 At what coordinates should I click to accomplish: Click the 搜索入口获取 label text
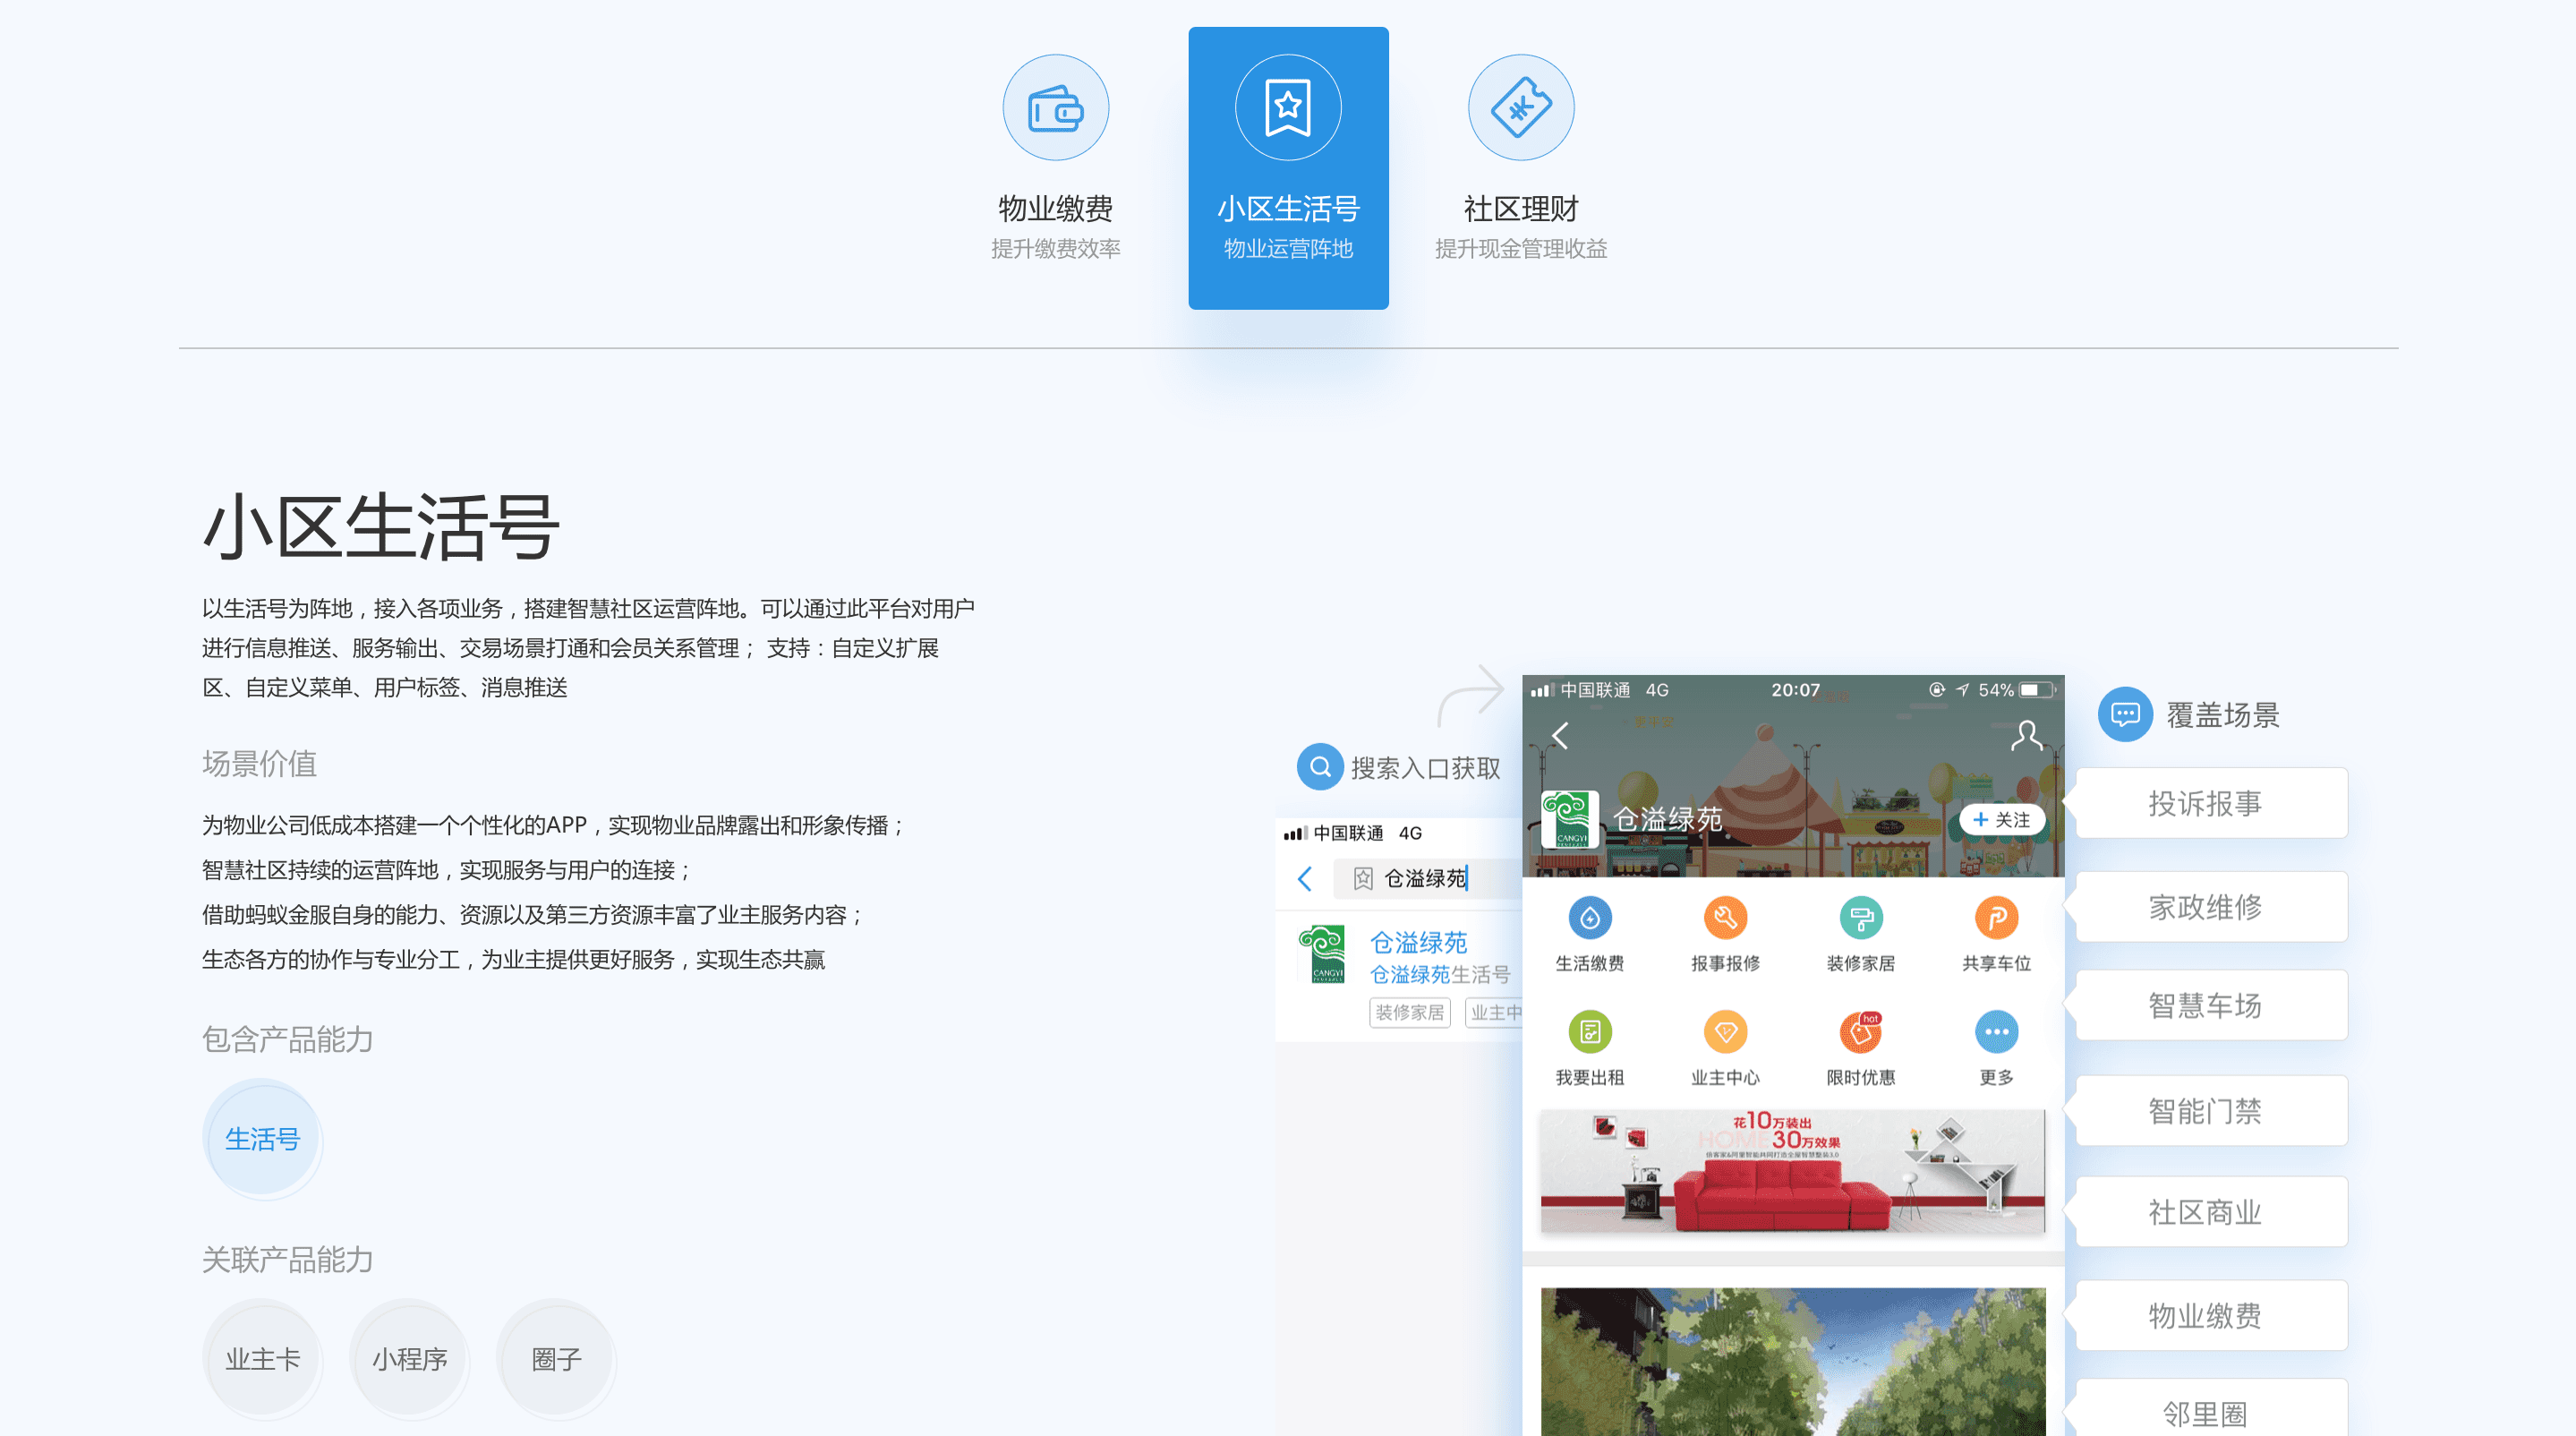pos(1425,767)
